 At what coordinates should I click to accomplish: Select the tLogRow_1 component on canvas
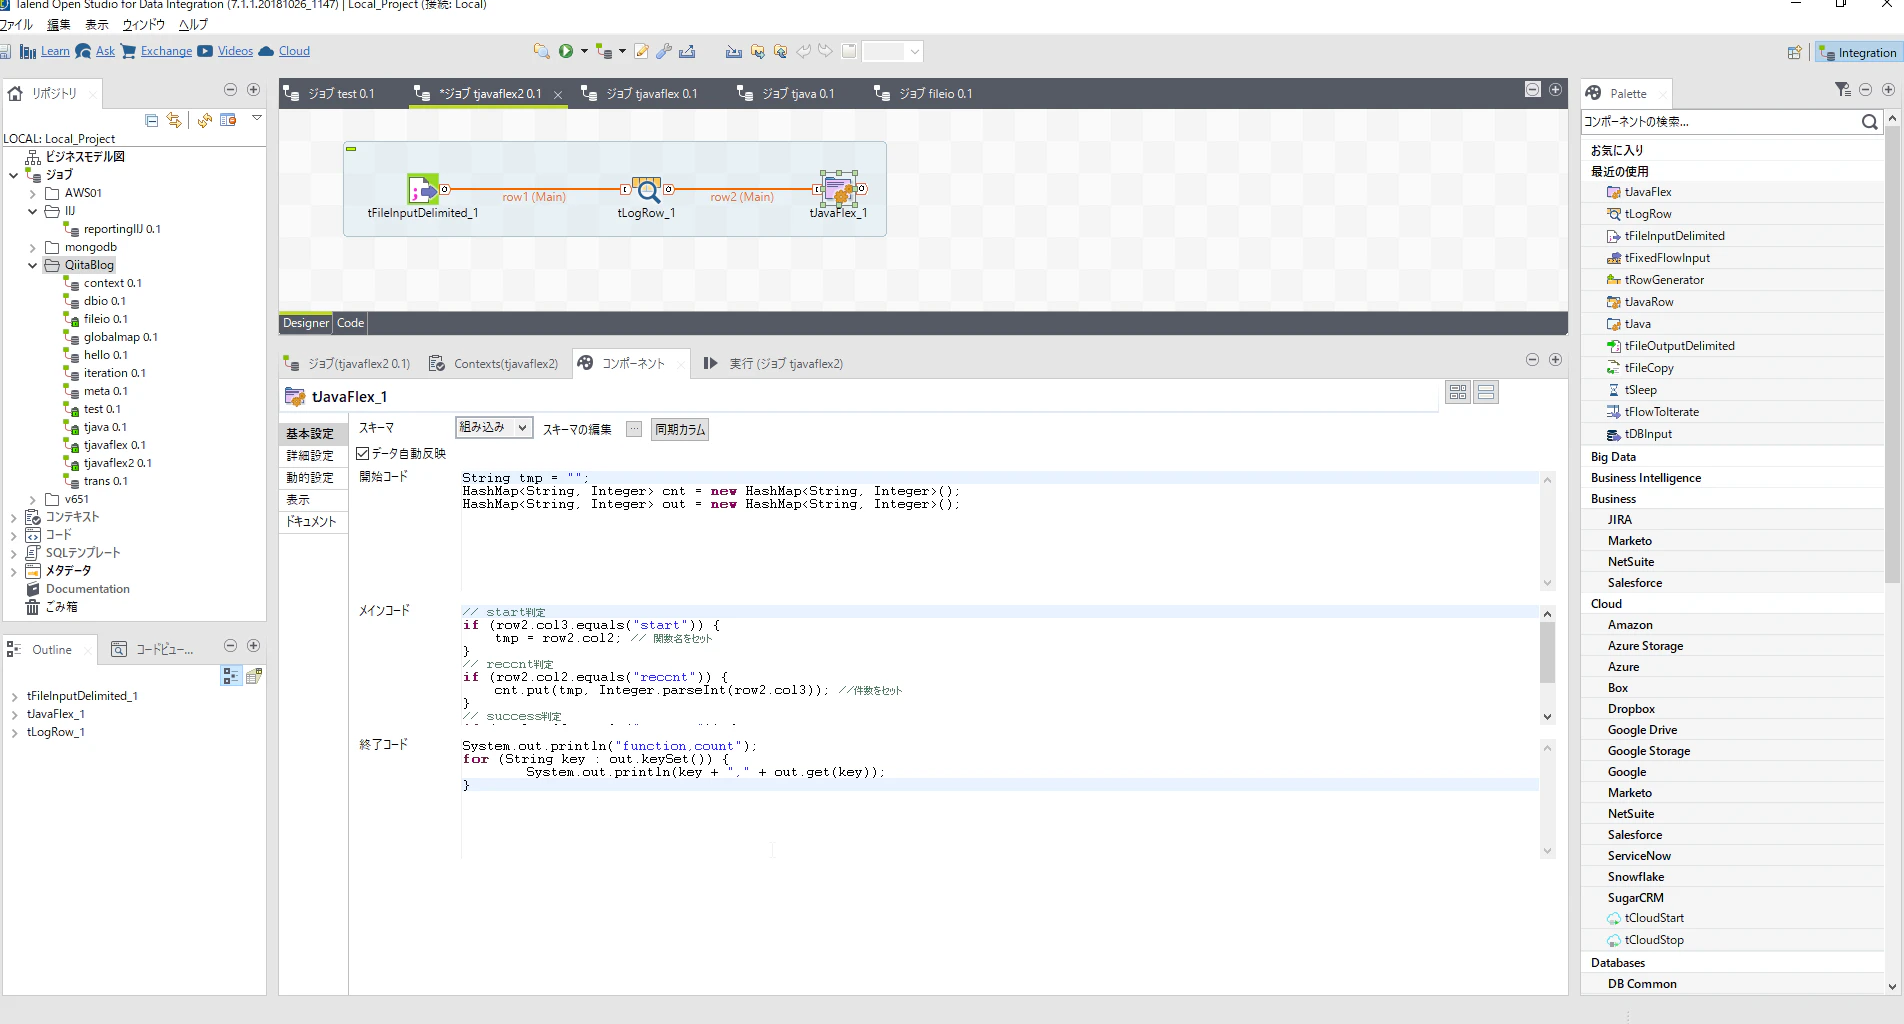coord(647,189)
